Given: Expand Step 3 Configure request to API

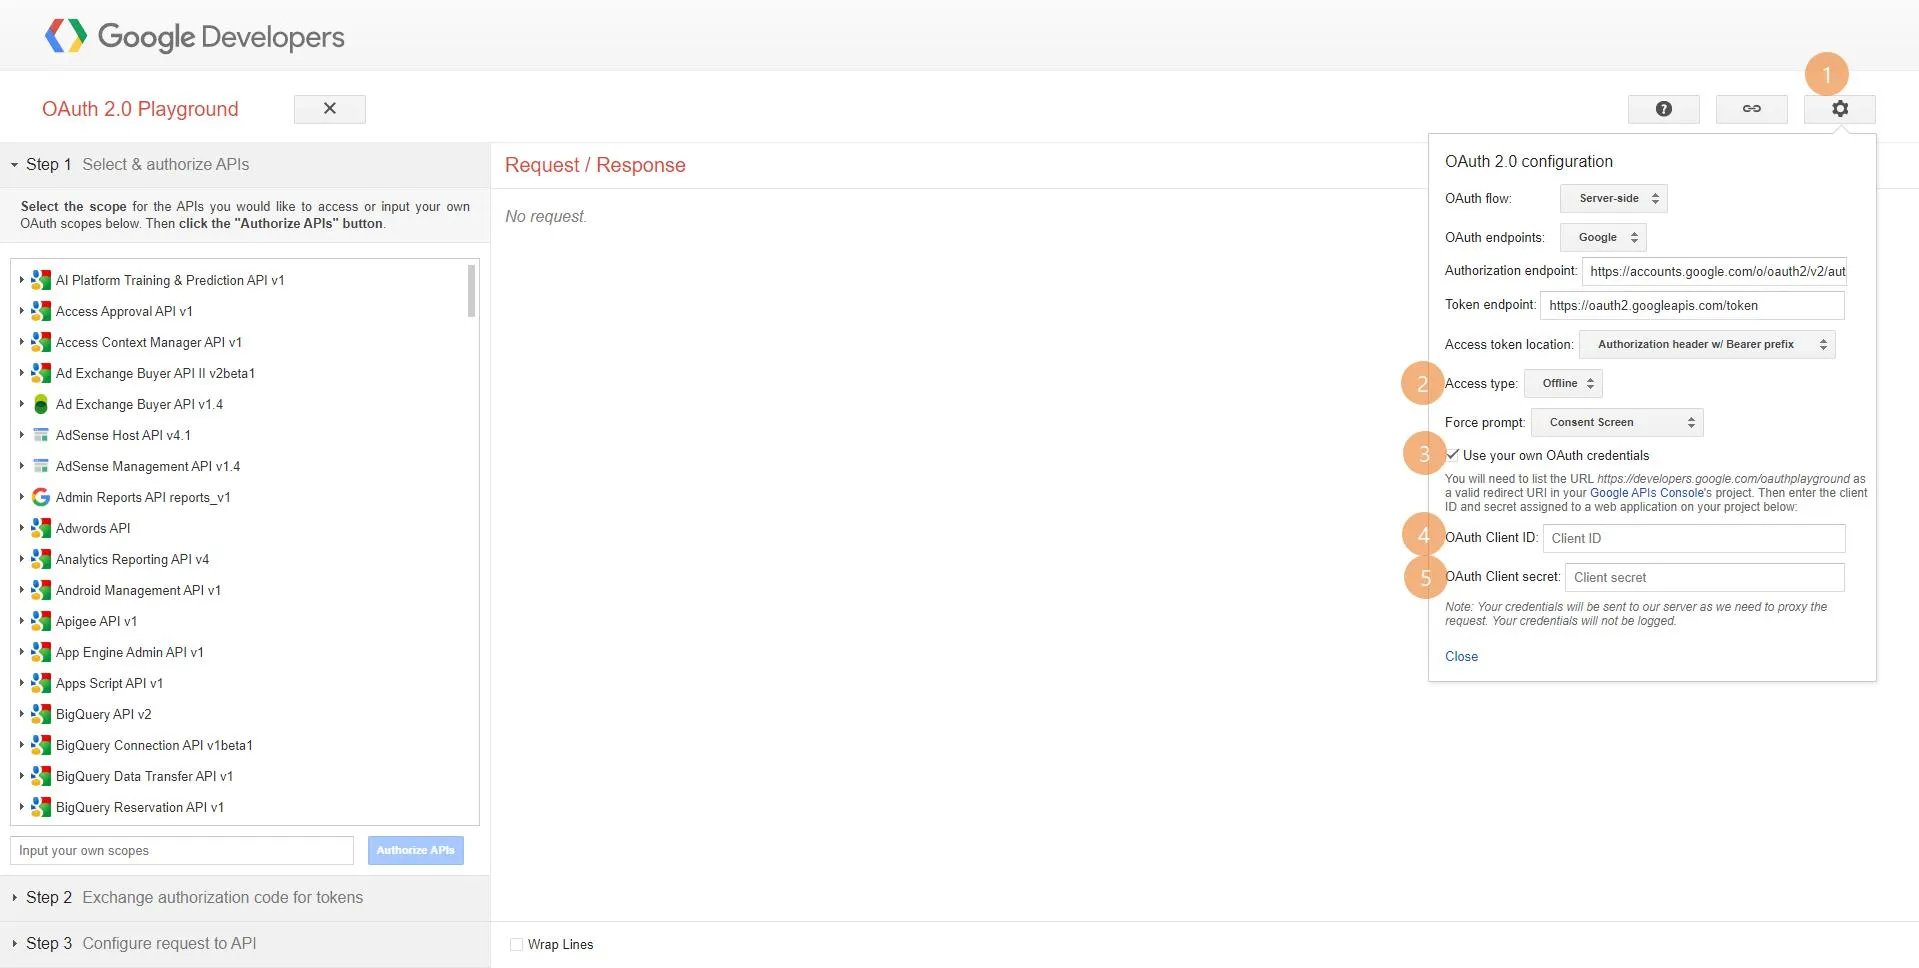Looking at the screenshot, I should [245, 943].
